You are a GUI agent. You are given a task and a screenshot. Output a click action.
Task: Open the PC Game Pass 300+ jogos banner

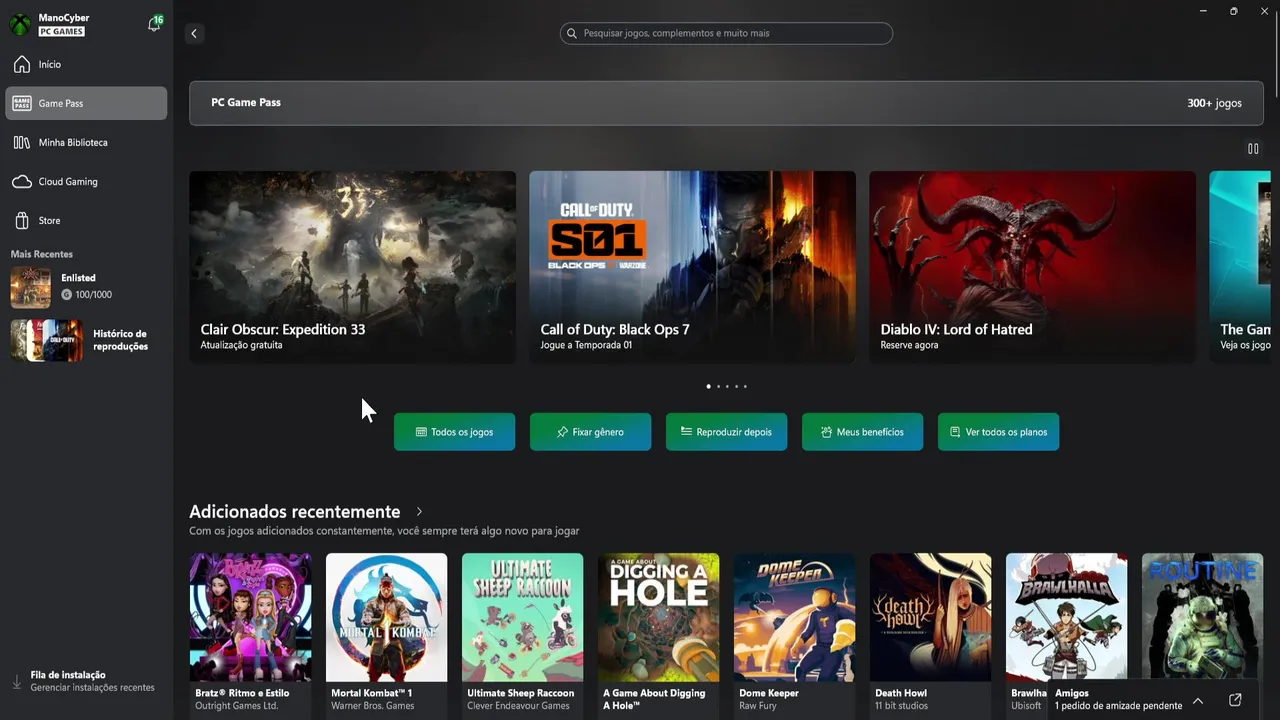pyautogui.click(x=726, y=103)
